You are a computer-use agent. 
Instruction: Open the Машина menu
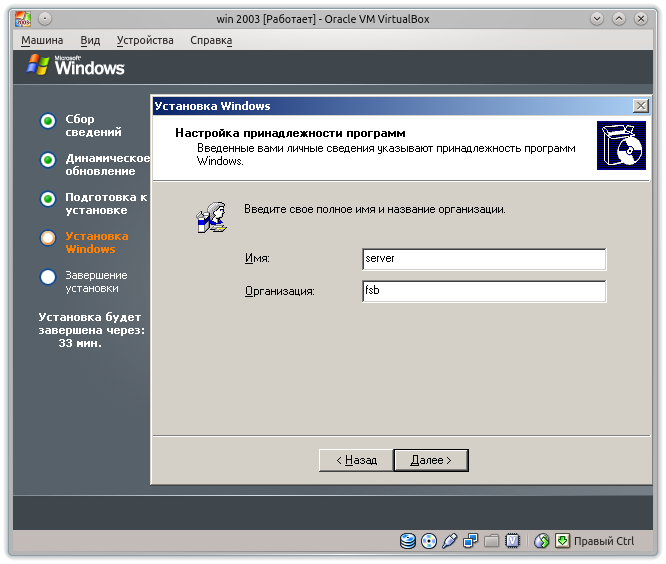tap(42, 40)
